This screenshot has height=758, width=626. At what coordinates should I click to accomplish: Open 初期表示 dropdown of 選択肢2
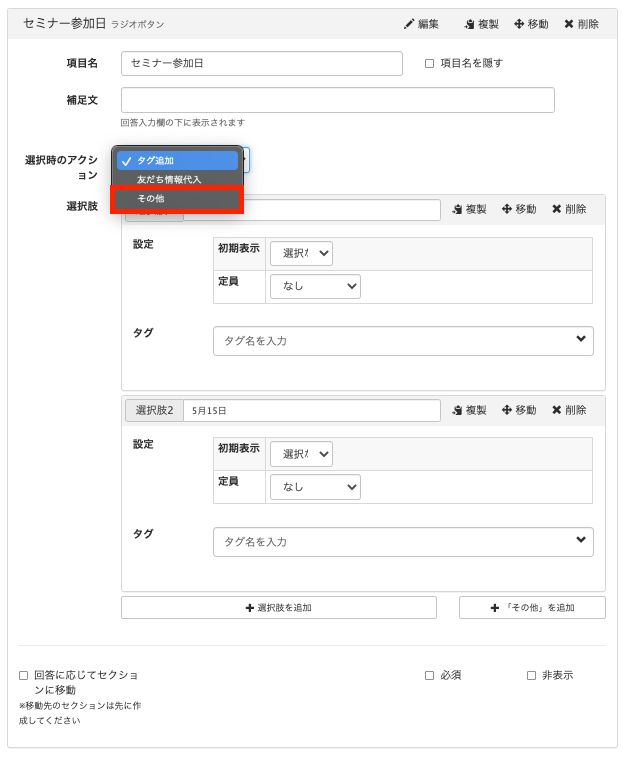pos(301,454)
